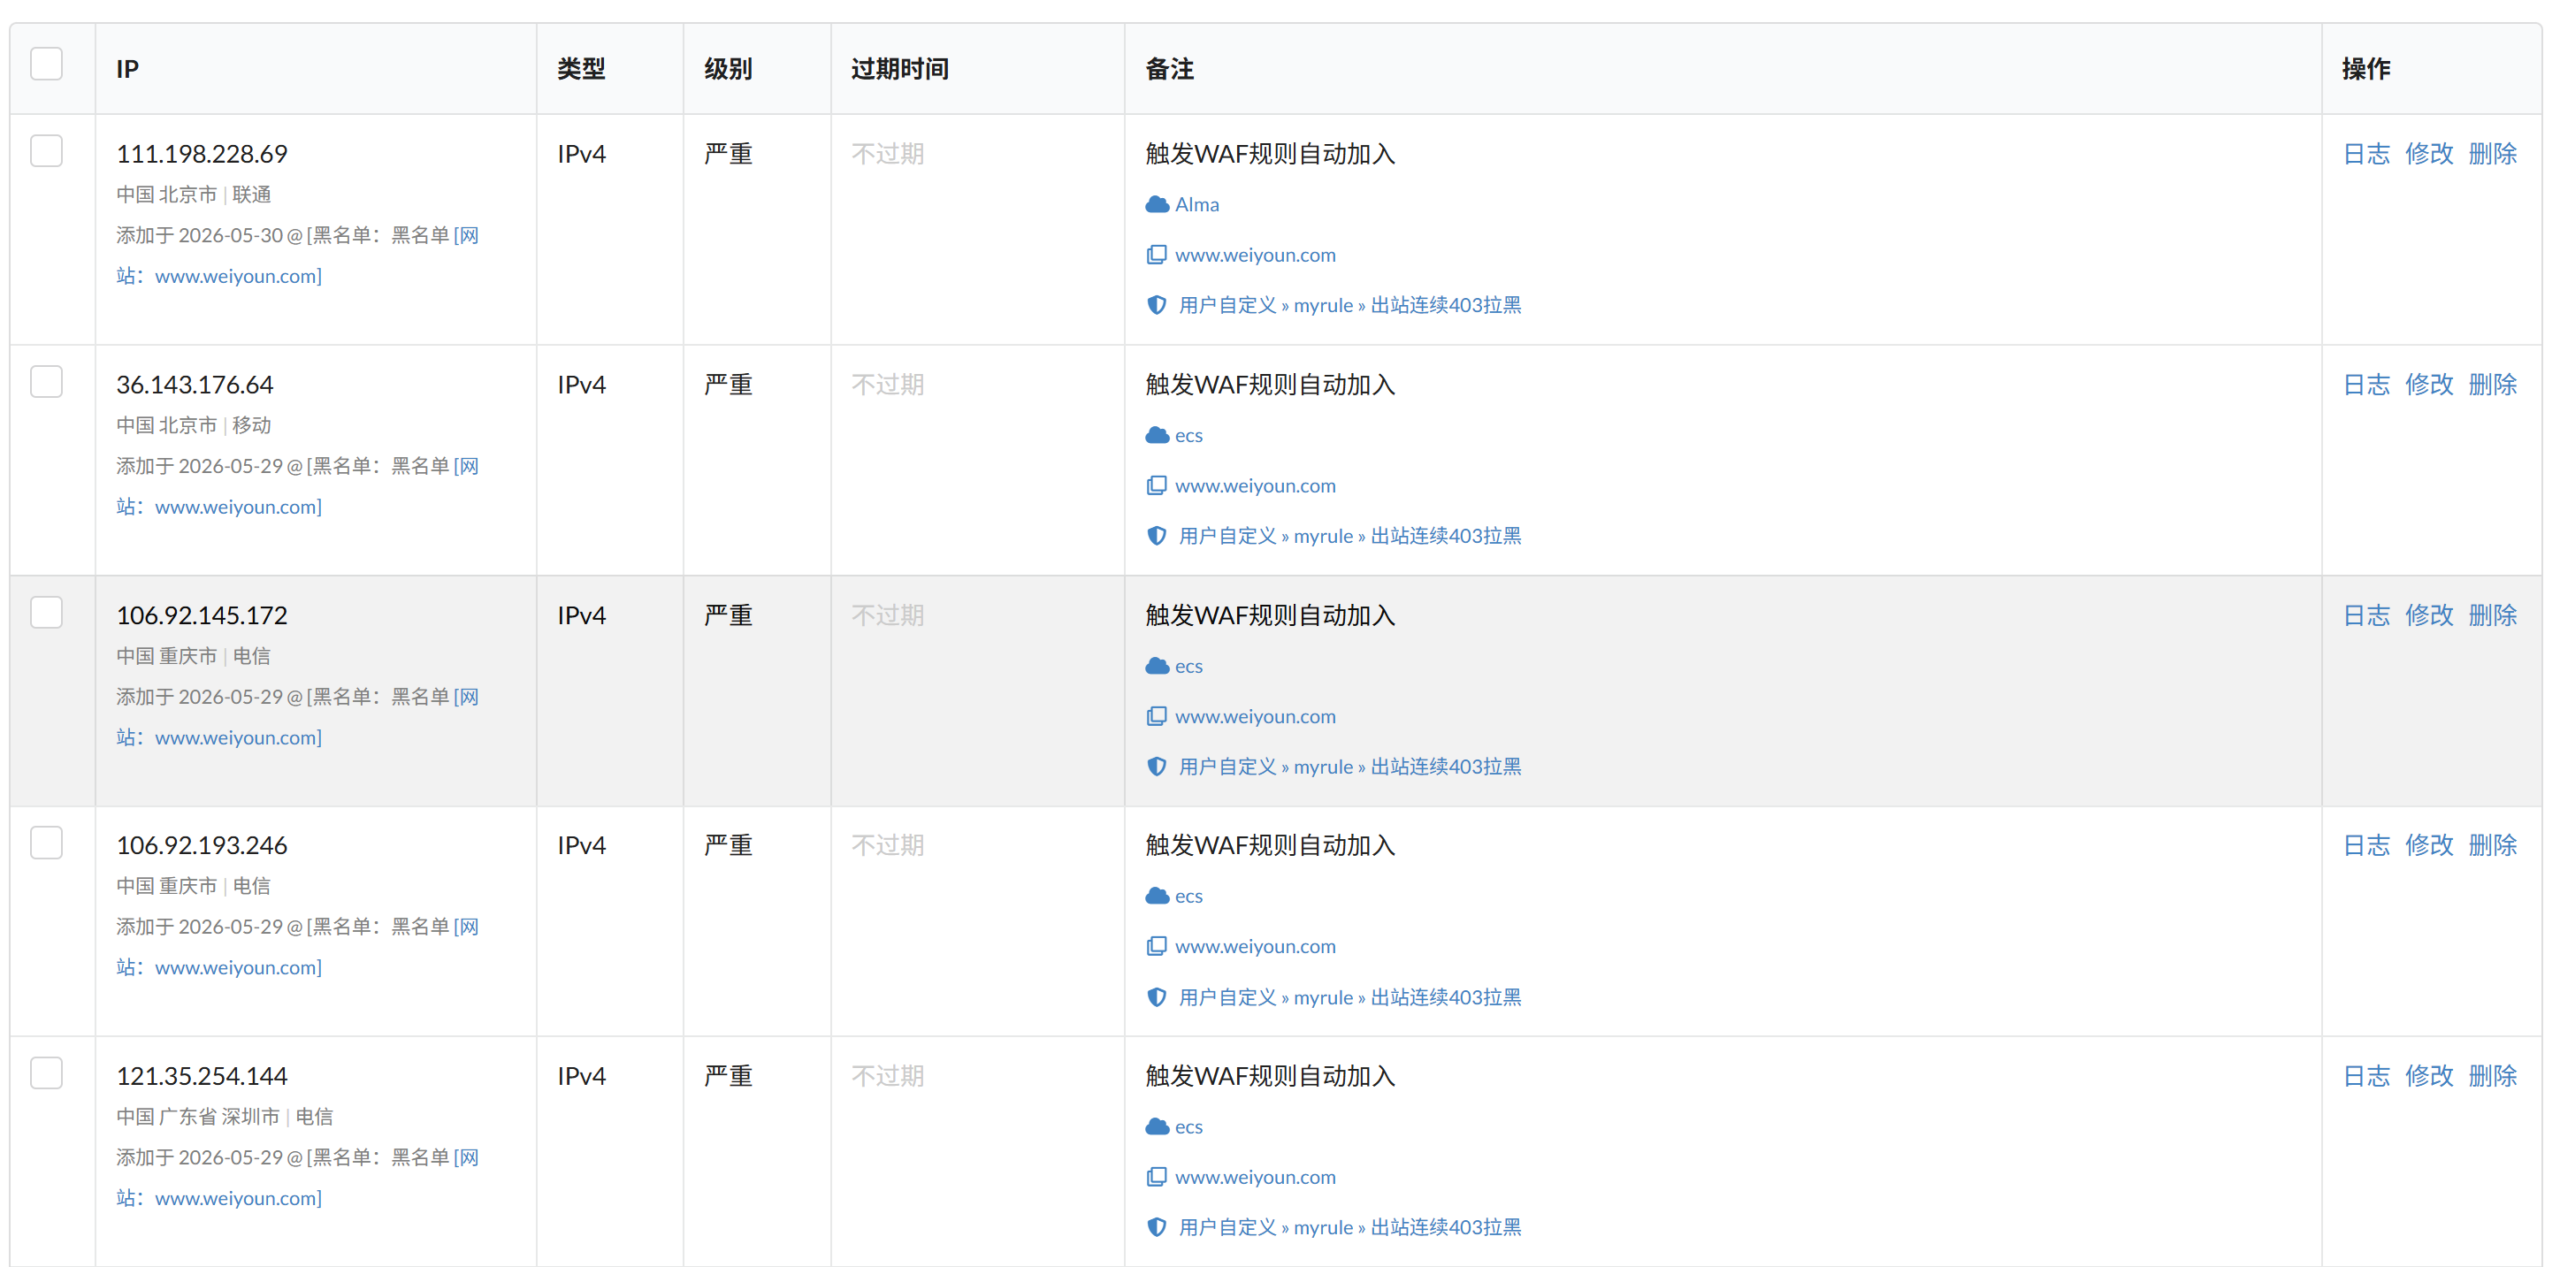Click 修改 for IP 121.35.254.144

click(2429, 1076)
